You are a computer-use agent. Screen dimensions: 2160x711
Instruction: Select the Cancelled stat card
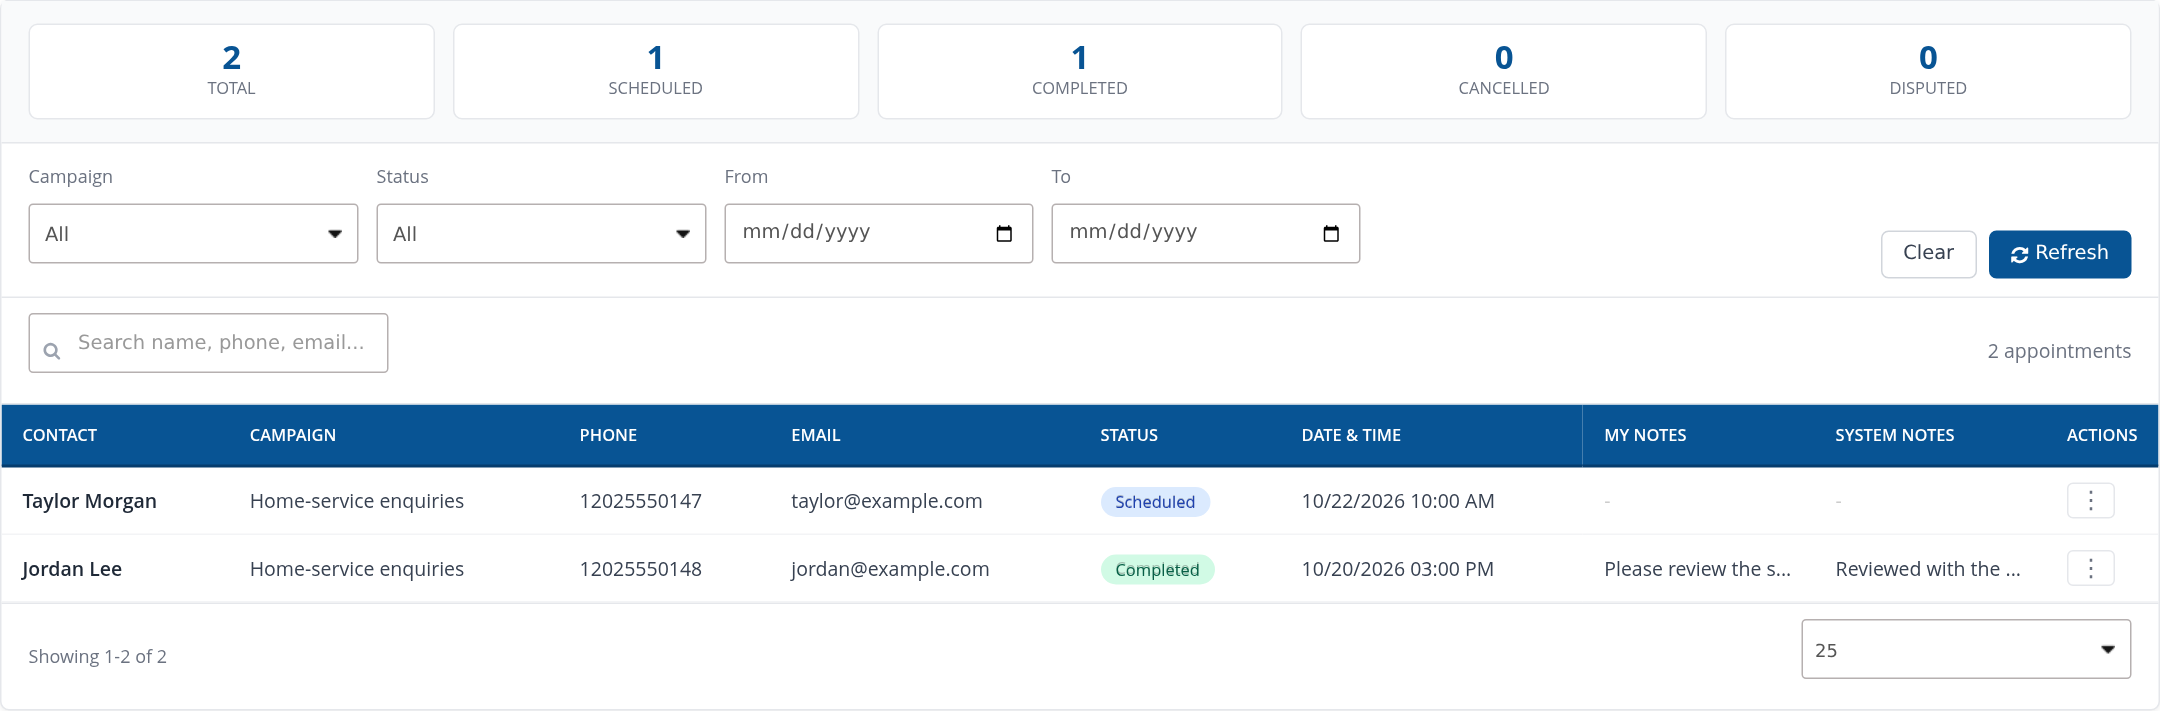click(x=1504, y=72)
